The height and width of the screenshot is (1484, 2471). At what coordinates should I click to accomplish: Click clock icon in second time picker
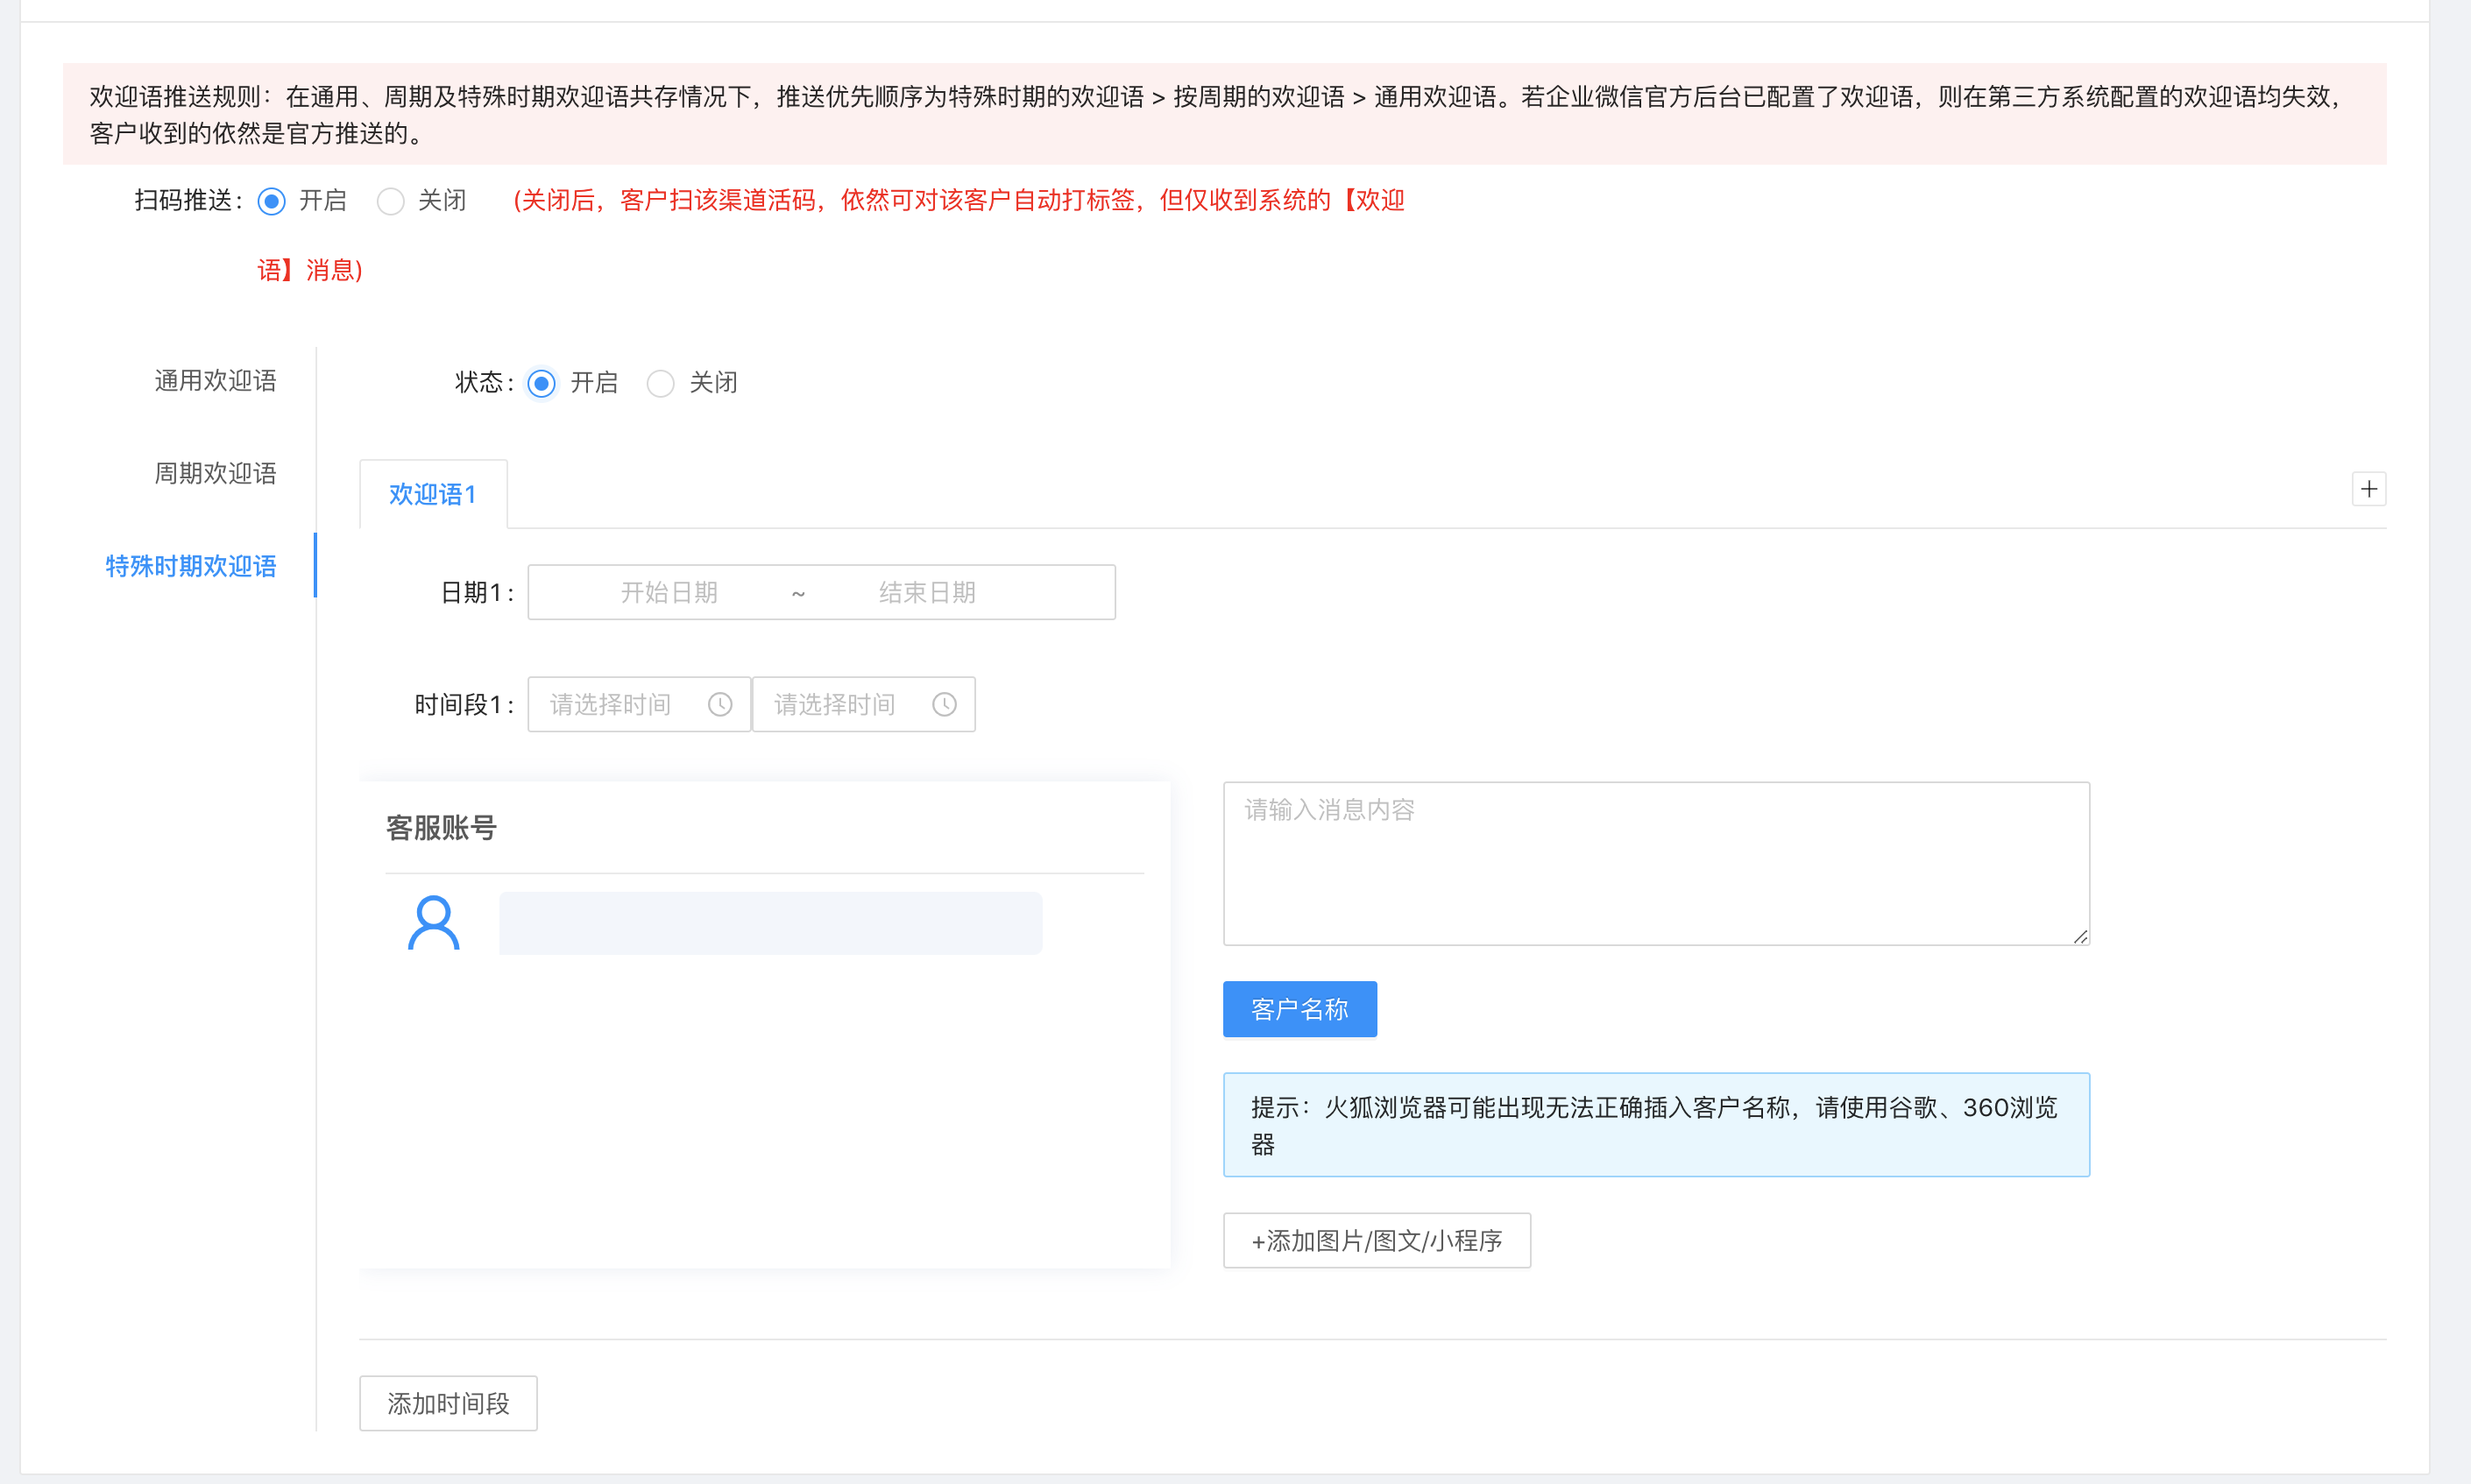click(944, 705)
